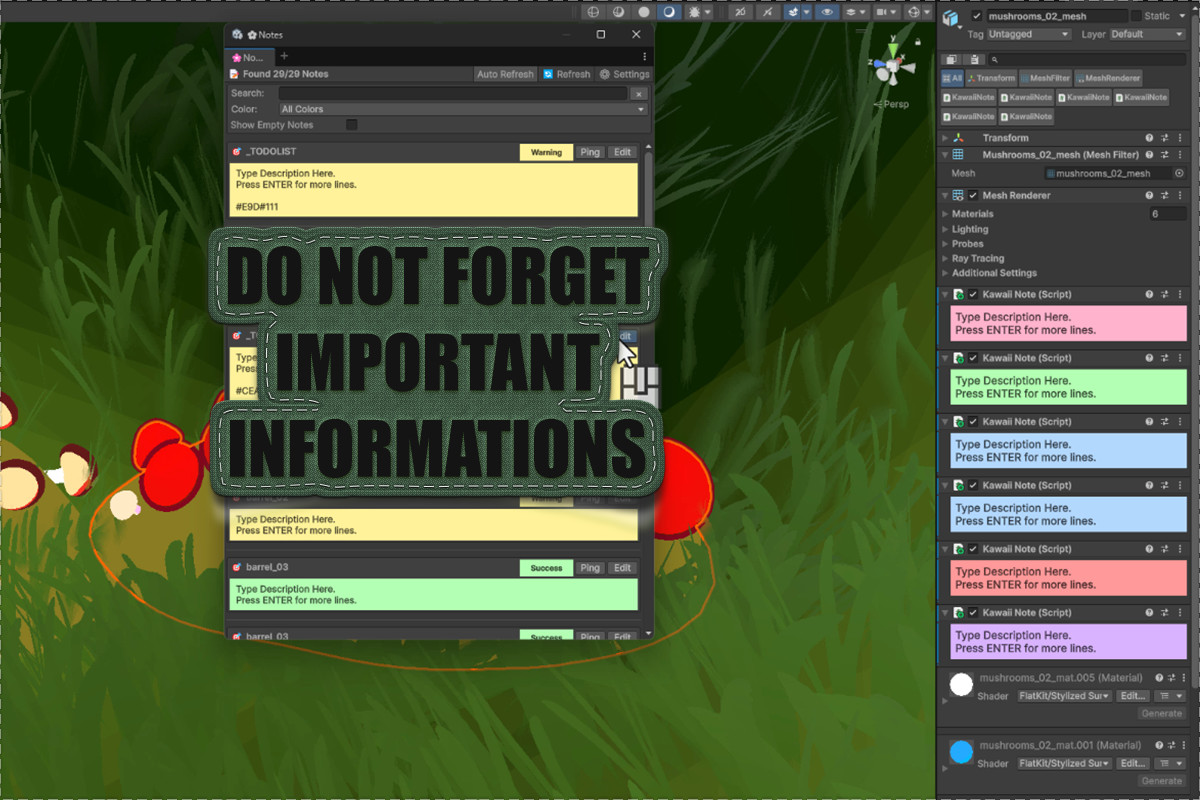This screenshot has width=1200, height=800.
Task: Disable the mushrooms_02_mesh active checkbox
Action: click(977, 16)
